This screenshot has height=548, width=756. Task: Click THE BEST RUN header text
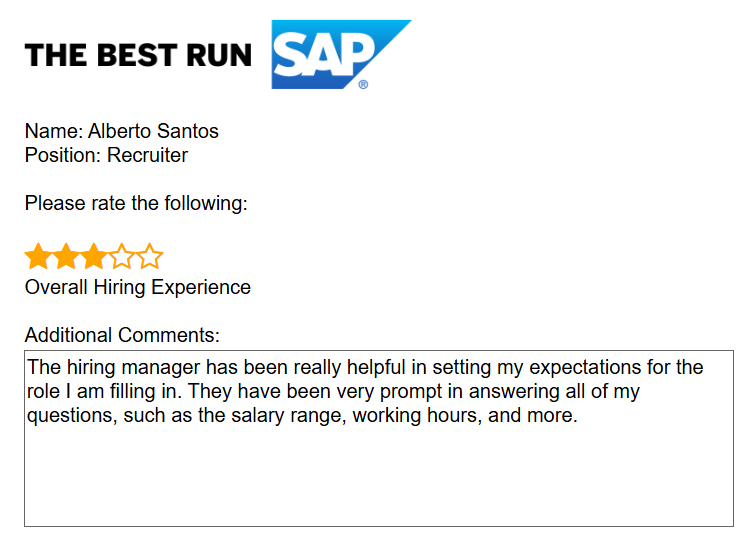click(x=138, y=55)
